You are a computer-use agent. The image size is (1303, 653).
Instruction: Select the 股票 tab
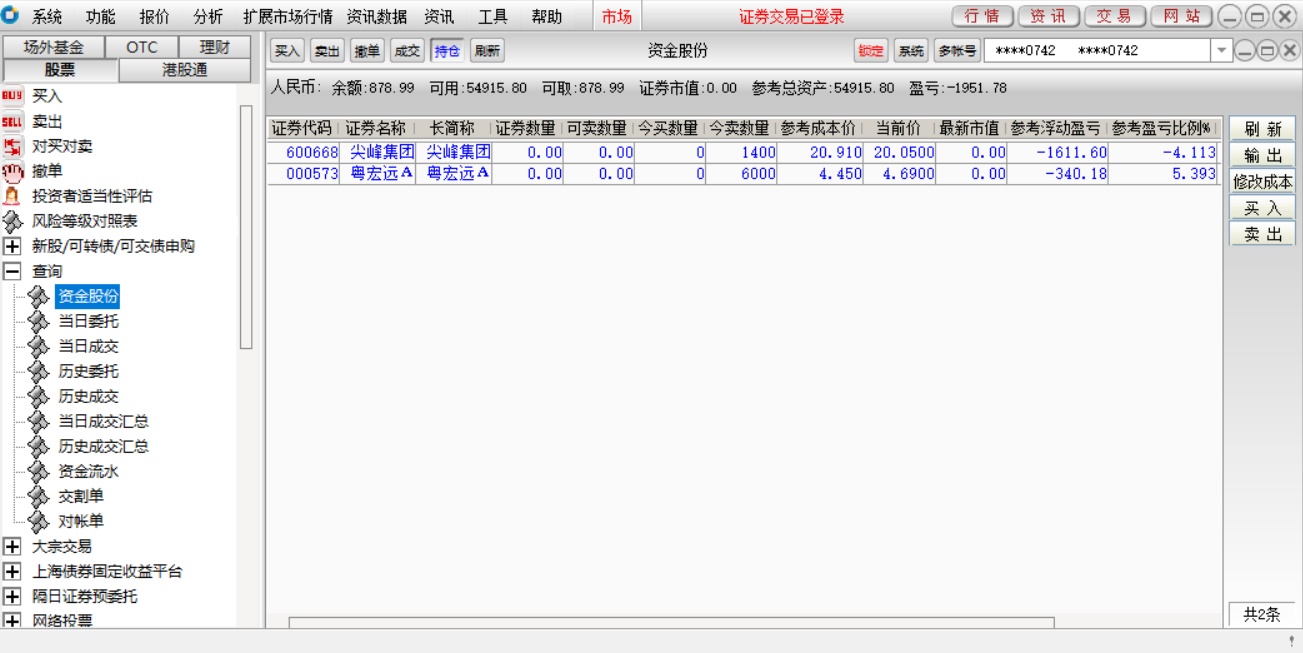(60, 70)
